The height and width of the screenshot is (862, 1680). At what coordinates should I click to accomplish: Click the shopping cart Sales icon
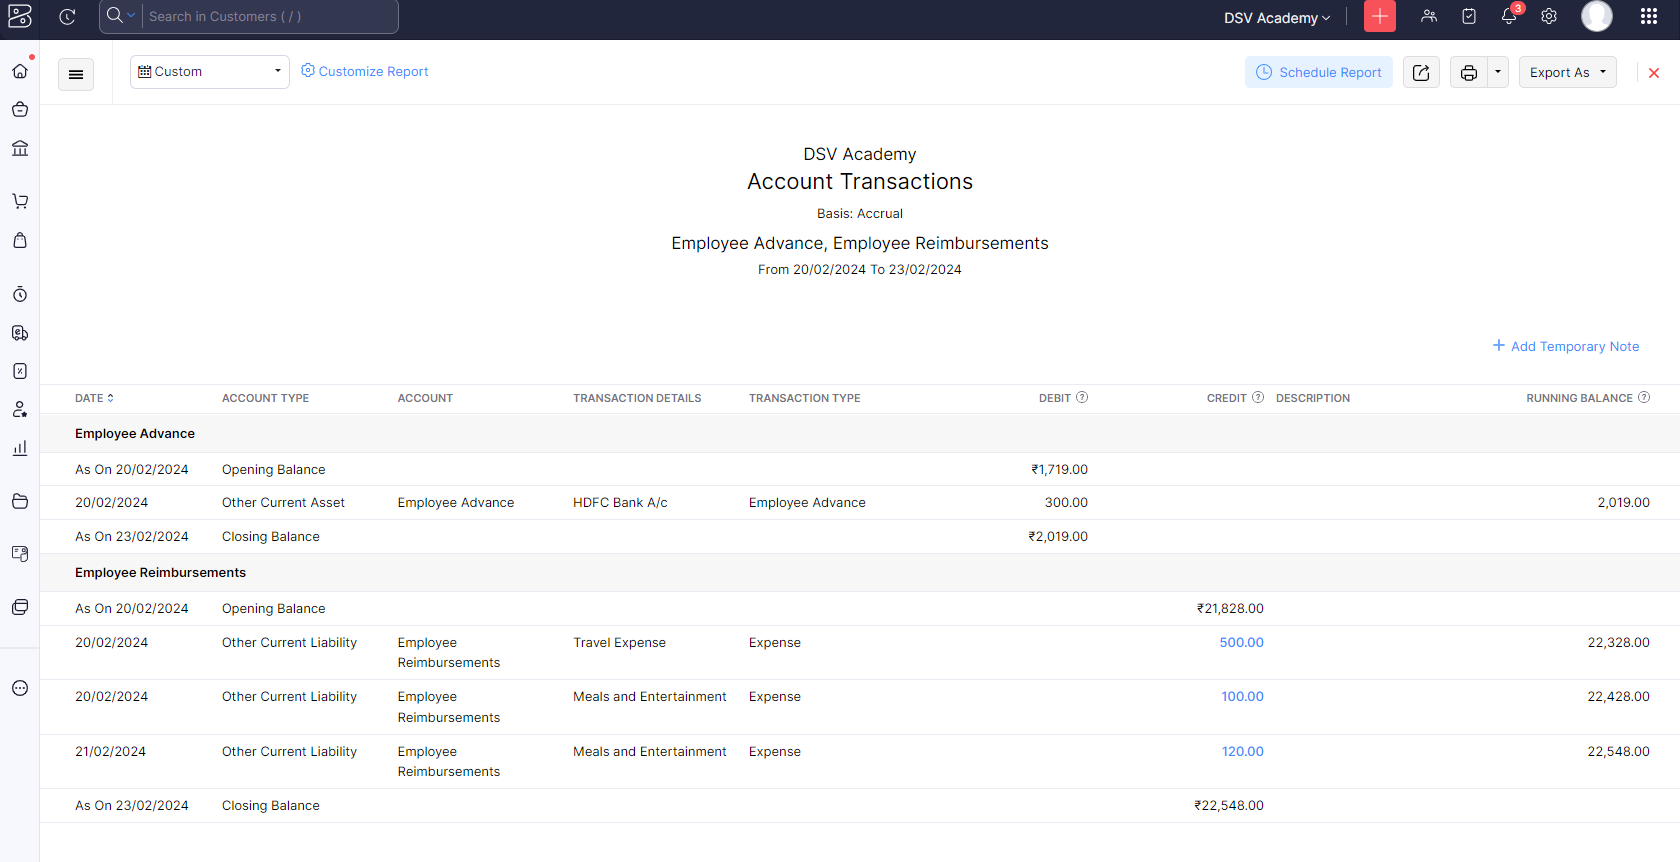tap(20, 201)
